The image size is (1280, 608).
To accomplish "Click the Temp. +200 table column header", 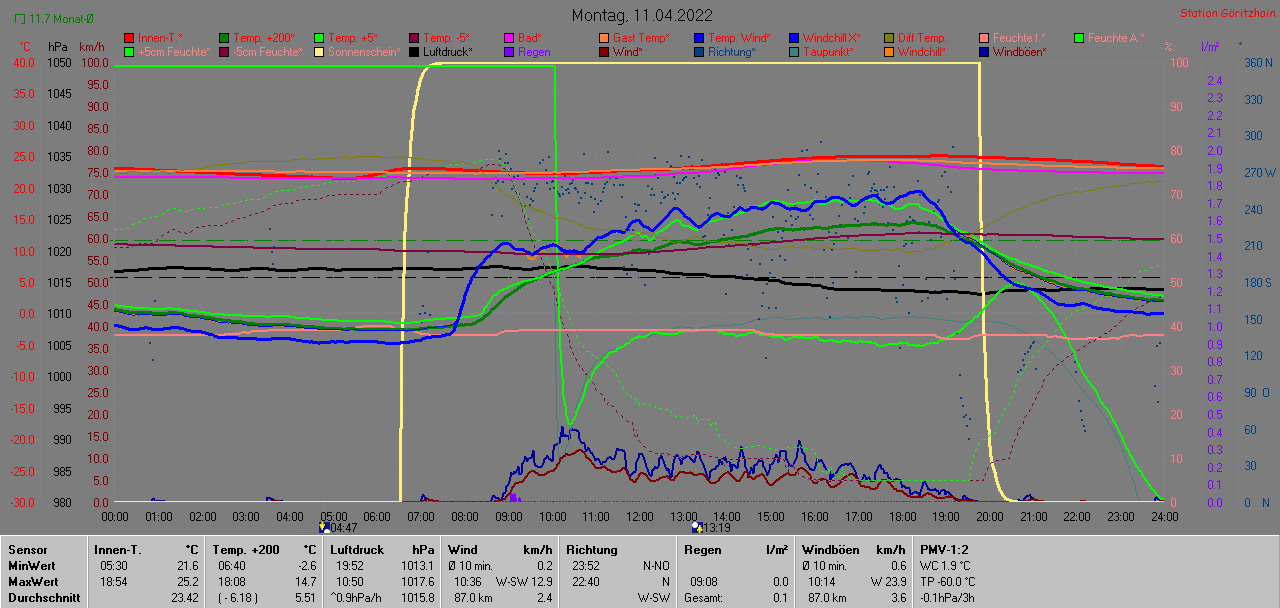I will pos(246,549).
